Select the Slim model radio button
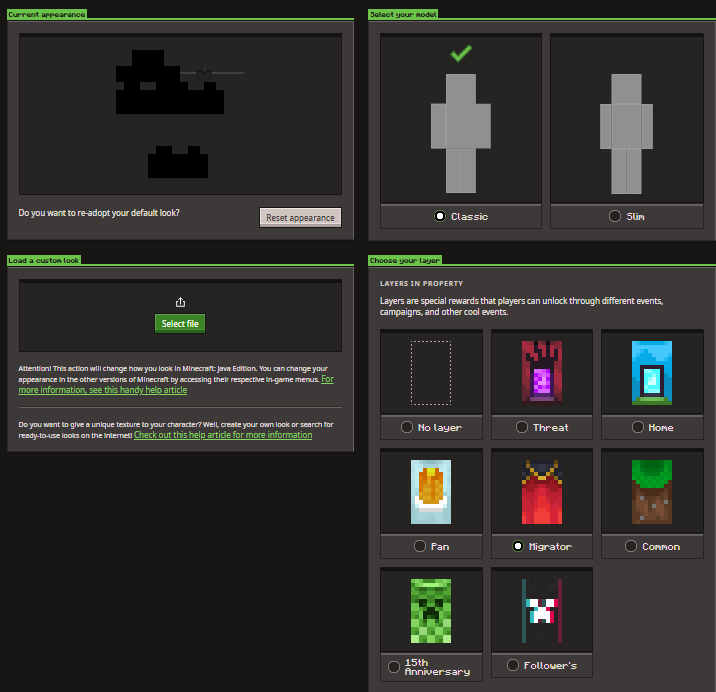Image resolution: width=716 pixels, height=692 pixels. 615,216
